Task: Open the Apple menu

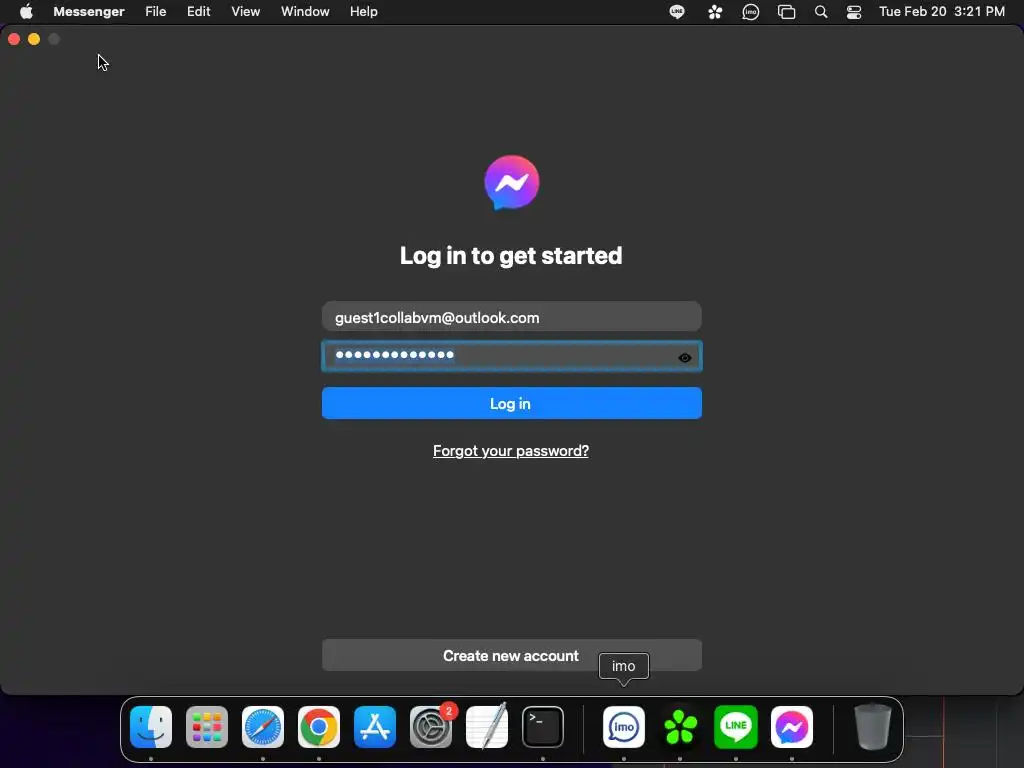Action: pos(26,12)
